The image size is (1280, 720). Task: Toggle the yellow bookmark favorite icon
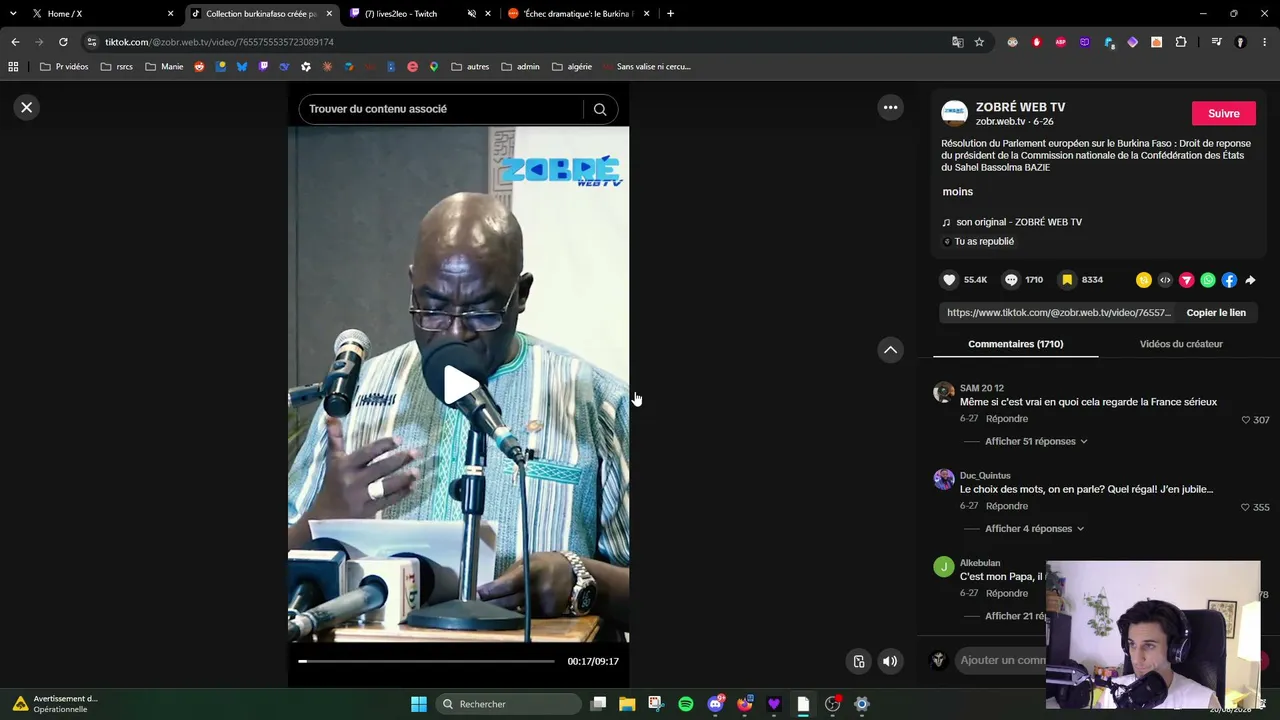[x=1067, y=280]
